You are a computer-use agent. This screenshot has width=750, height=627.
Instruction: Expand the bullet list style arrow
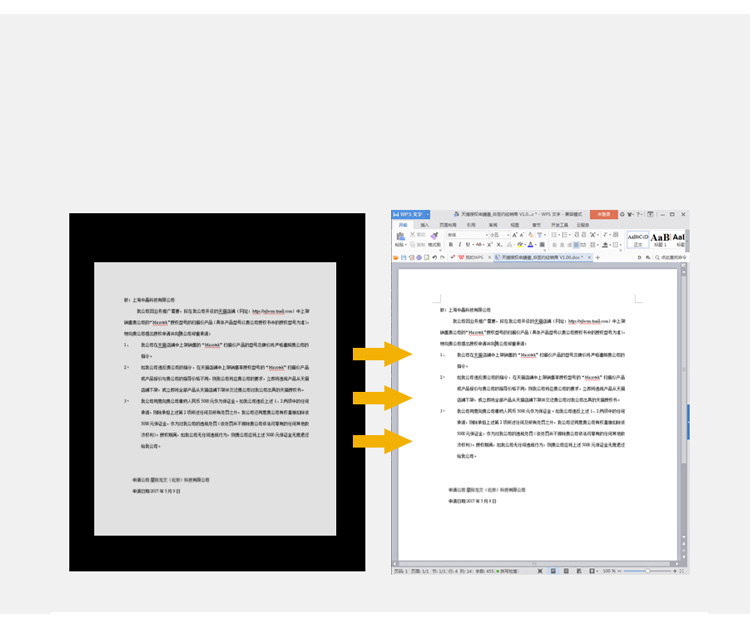[x=559, y=234]
